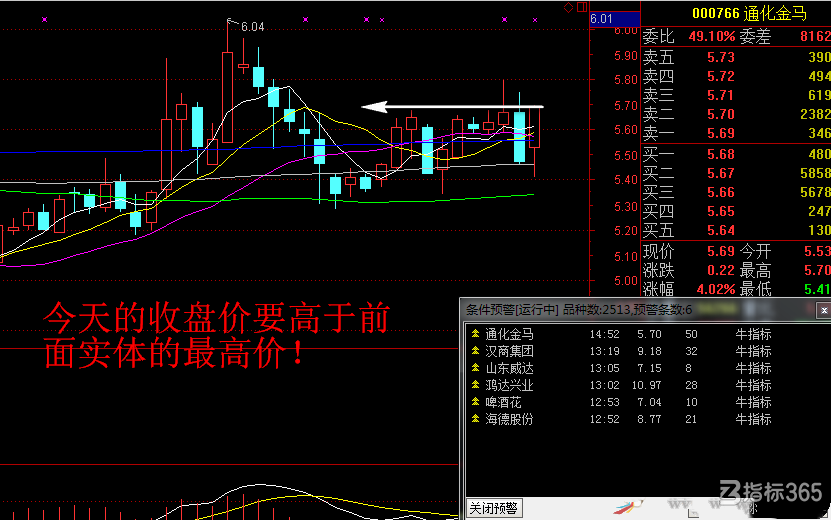Screen dimensions: 831x520
Task: Click the 卖五 5.73 order row
Action: (736, 57)
